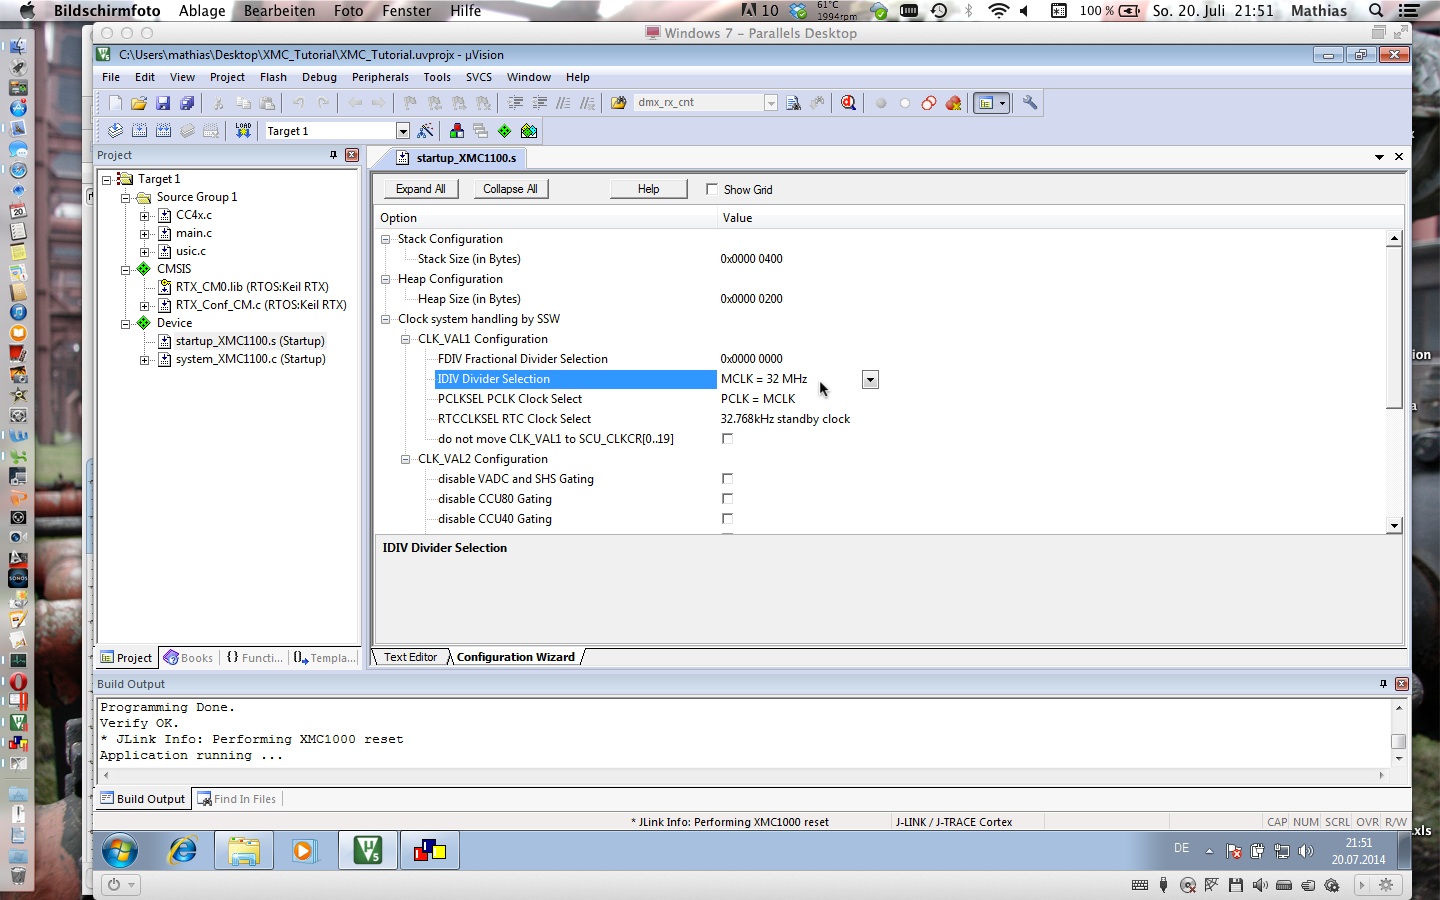
Task: Click the Heap Size value 0x0000 0200
Action: [x=752, y=299]
